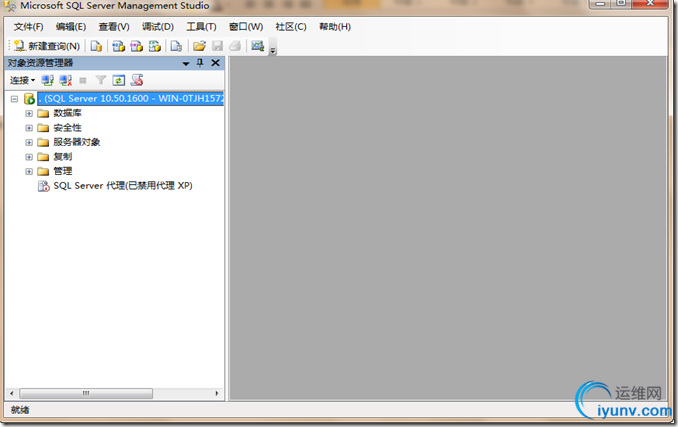Open the 文件(F) menu

click(29, 27)
